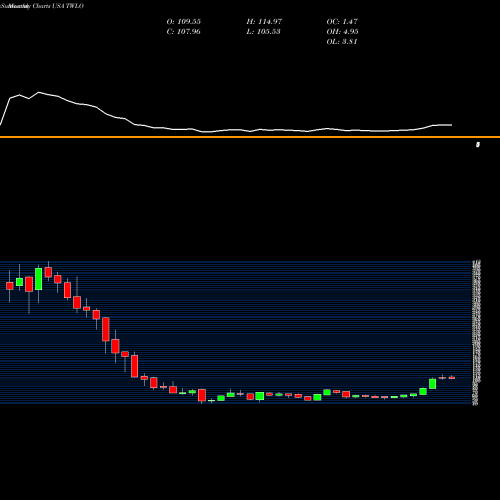Click the tallest green candlestick near the chart peak
This screenshot has height=500, width=500.
click(39, 279)
